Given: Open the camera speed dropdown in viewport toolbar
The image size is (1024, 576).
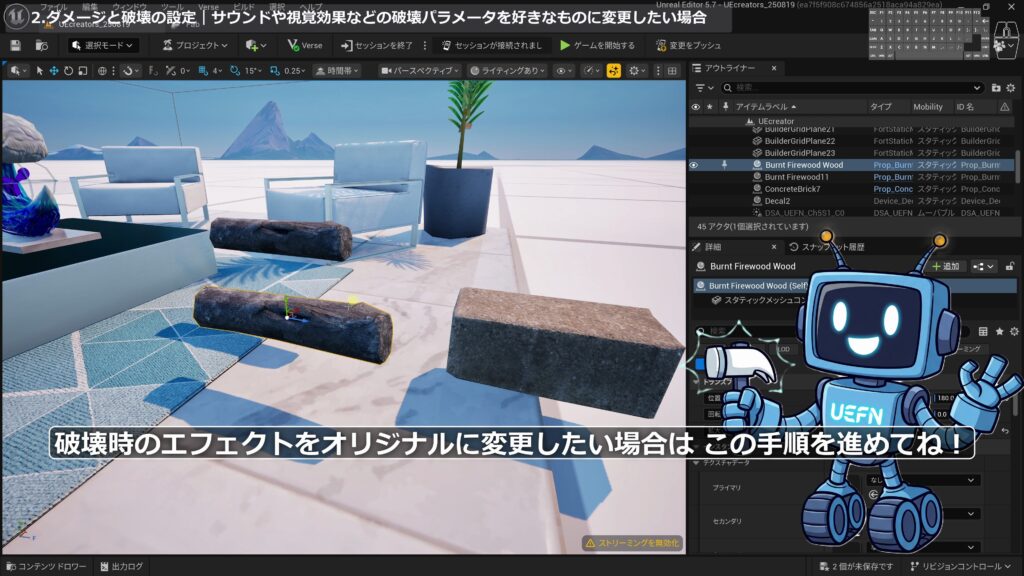Looking at the screenshot, I should 592,71.
